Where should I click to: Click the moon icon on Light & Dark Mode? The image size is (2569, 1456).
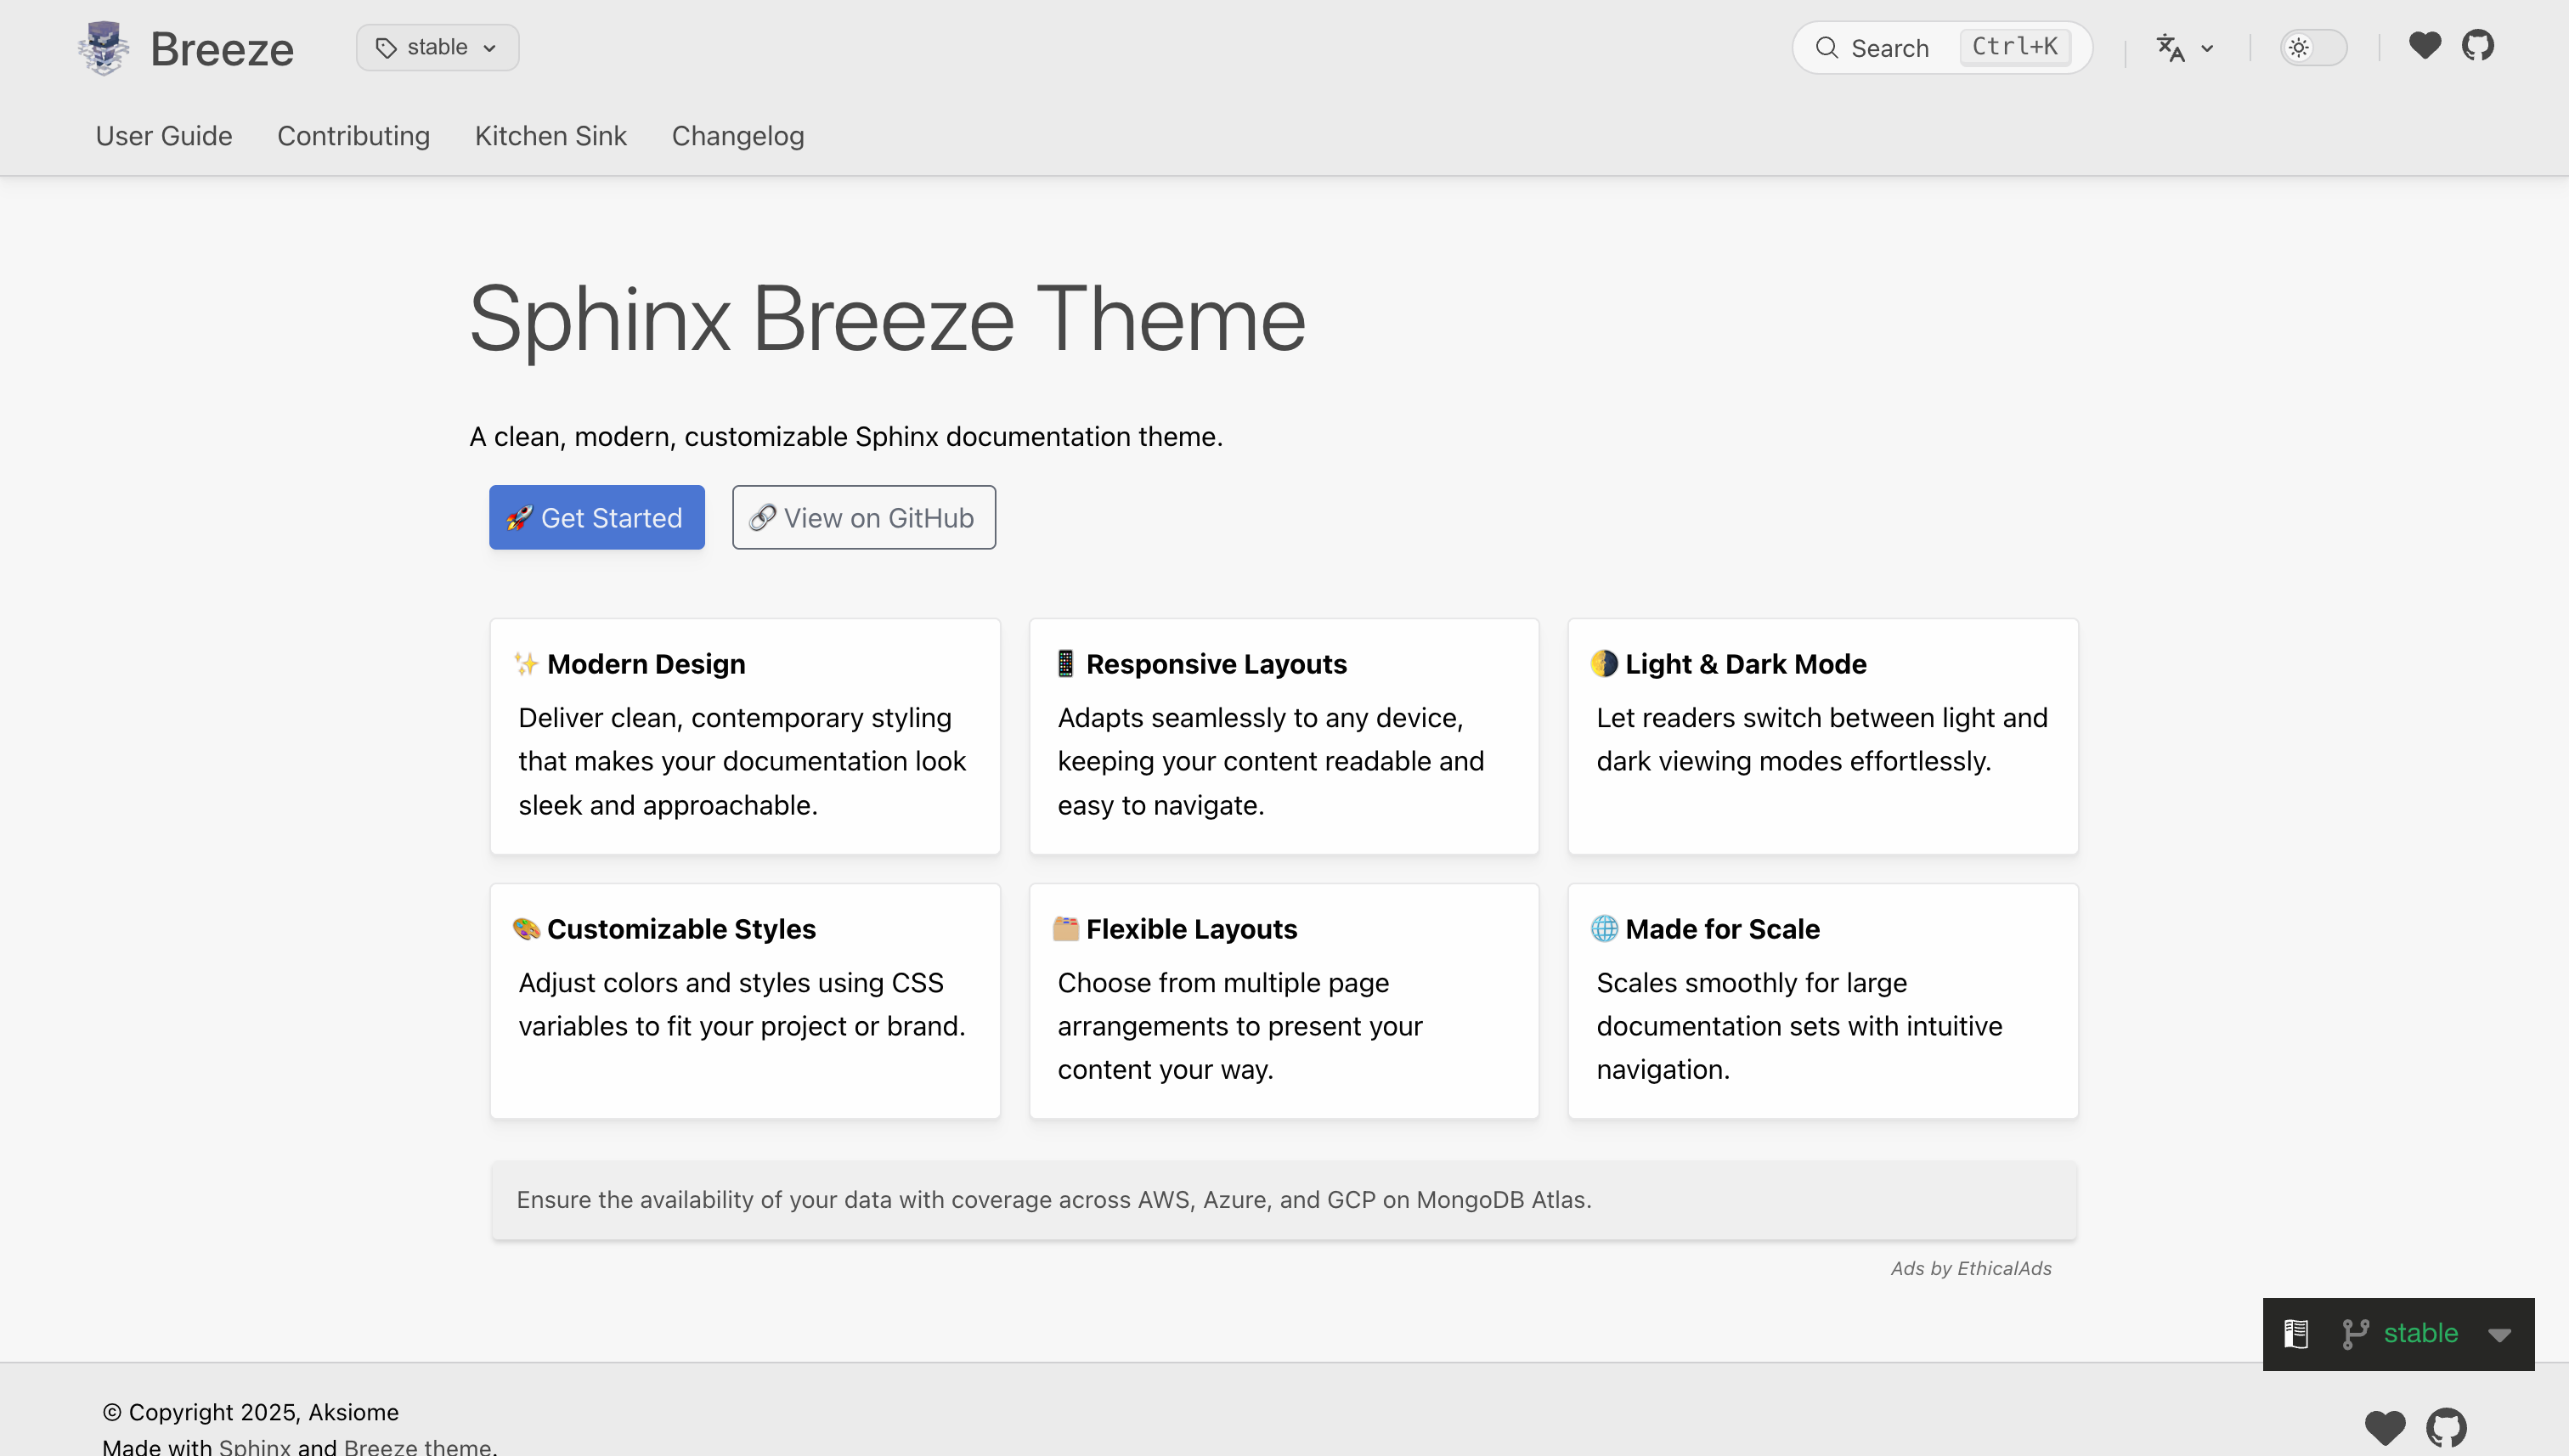tap(1604, 664)
